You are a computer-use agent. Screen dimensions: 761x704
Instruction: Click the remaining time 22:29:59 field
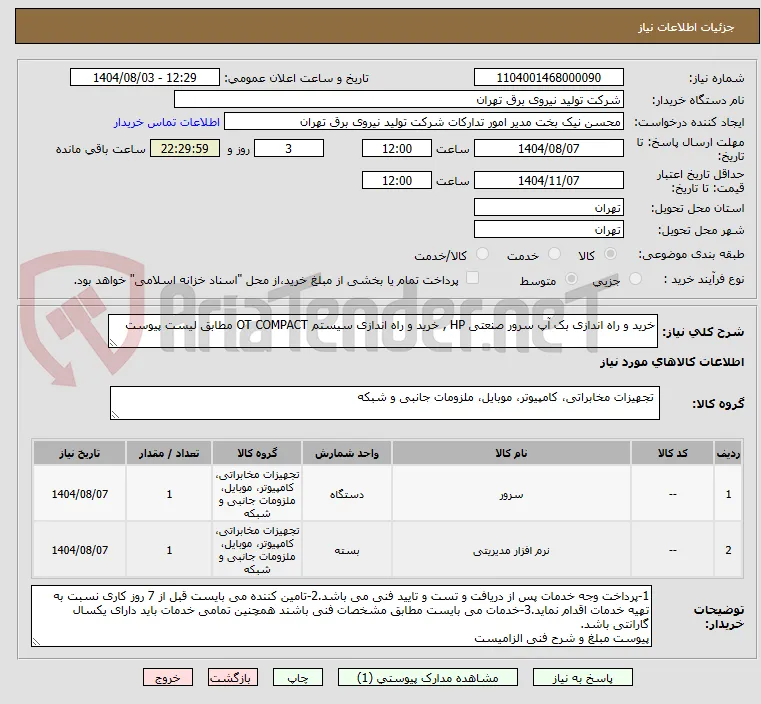185,148
